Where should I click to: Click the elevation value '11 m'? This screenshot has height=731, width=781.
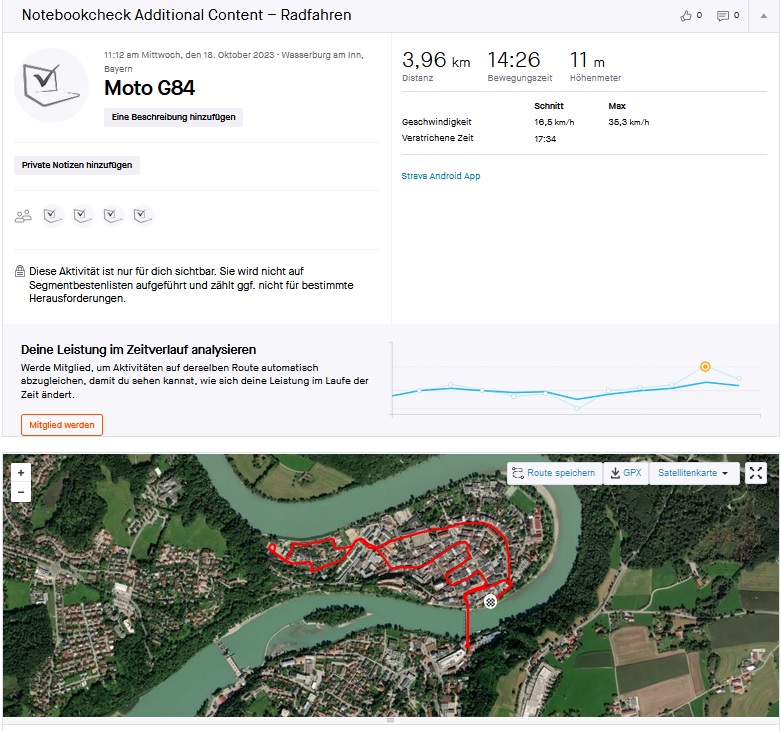[x=587, y=60]
